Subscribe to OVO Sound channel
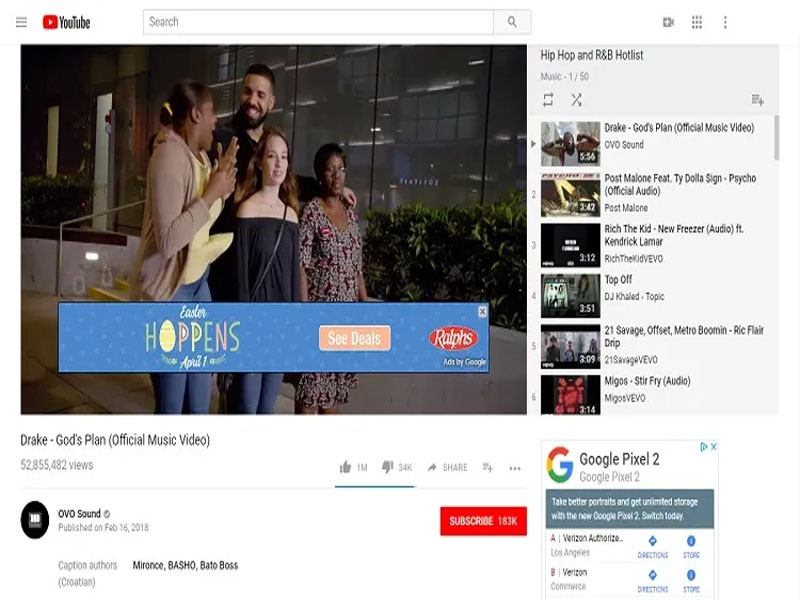800x600 pixels. tap(483, 521)
